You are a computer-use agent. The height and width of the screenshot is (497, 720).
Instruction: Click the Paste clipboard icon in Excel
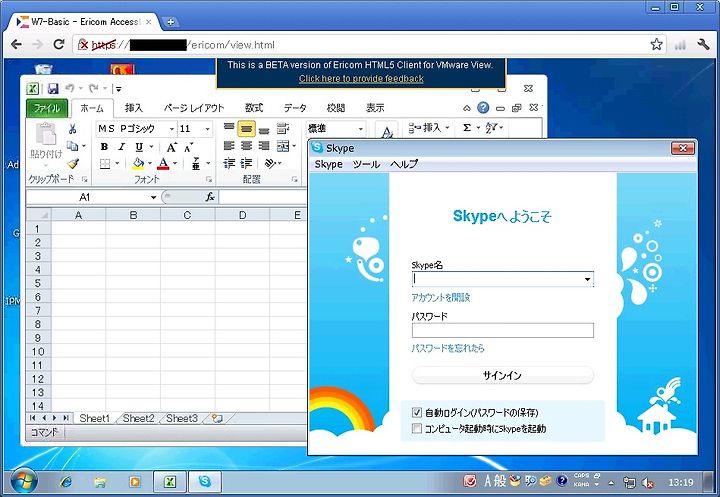click(46, 135)
